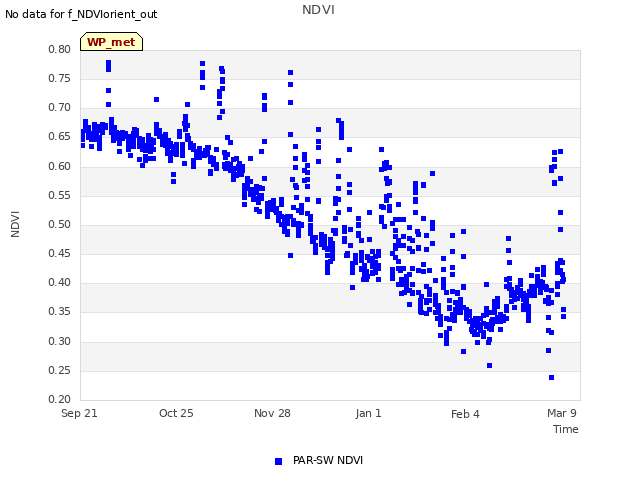Viewport: 640px width, 480px height.
Task: Click the 0.65 y-axis tick value
Action: click(x=60, y=137)
